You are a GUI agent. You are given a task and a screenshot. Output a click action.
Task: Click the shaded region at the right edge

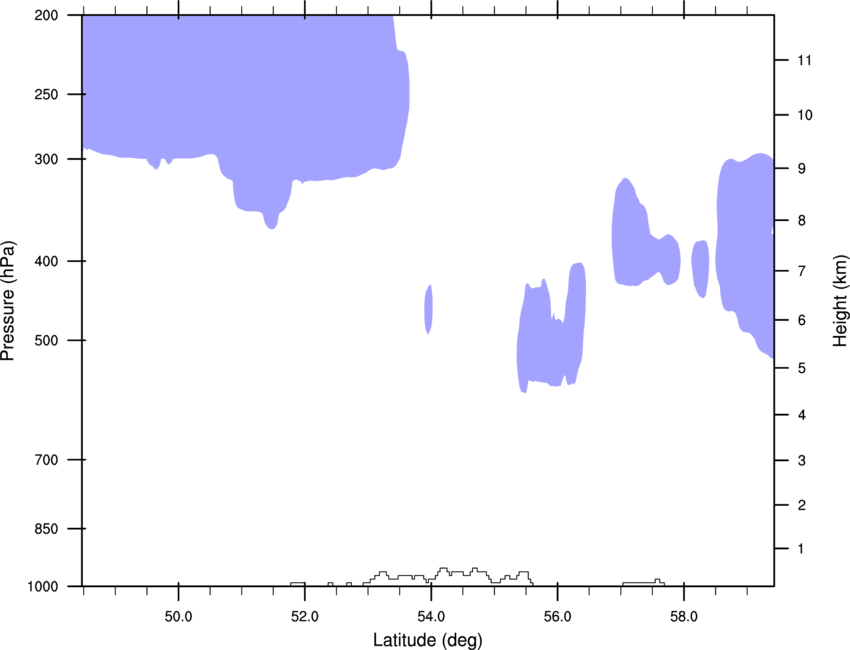[748, 239]
